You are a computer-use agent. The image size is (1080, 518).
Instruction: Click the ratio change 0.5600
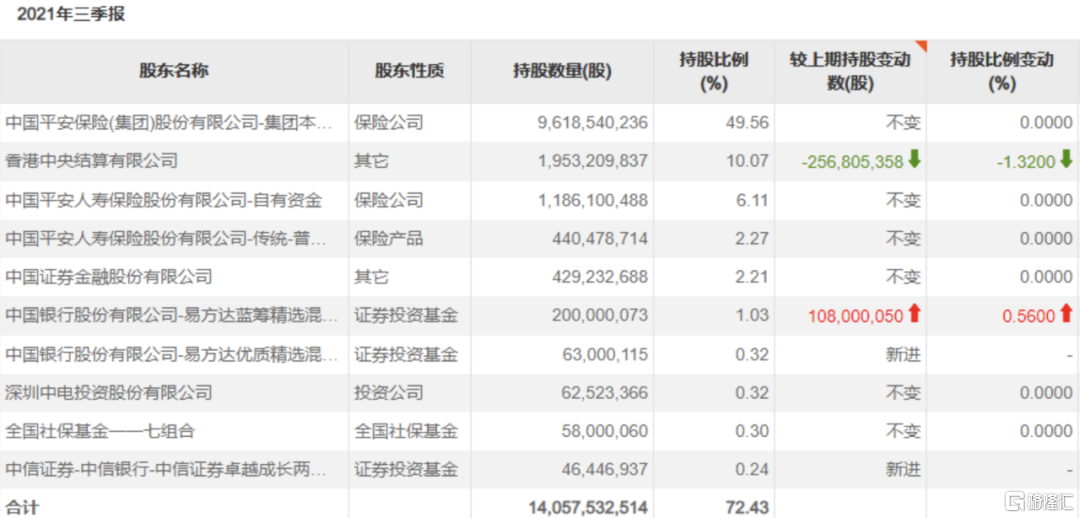1028,316
